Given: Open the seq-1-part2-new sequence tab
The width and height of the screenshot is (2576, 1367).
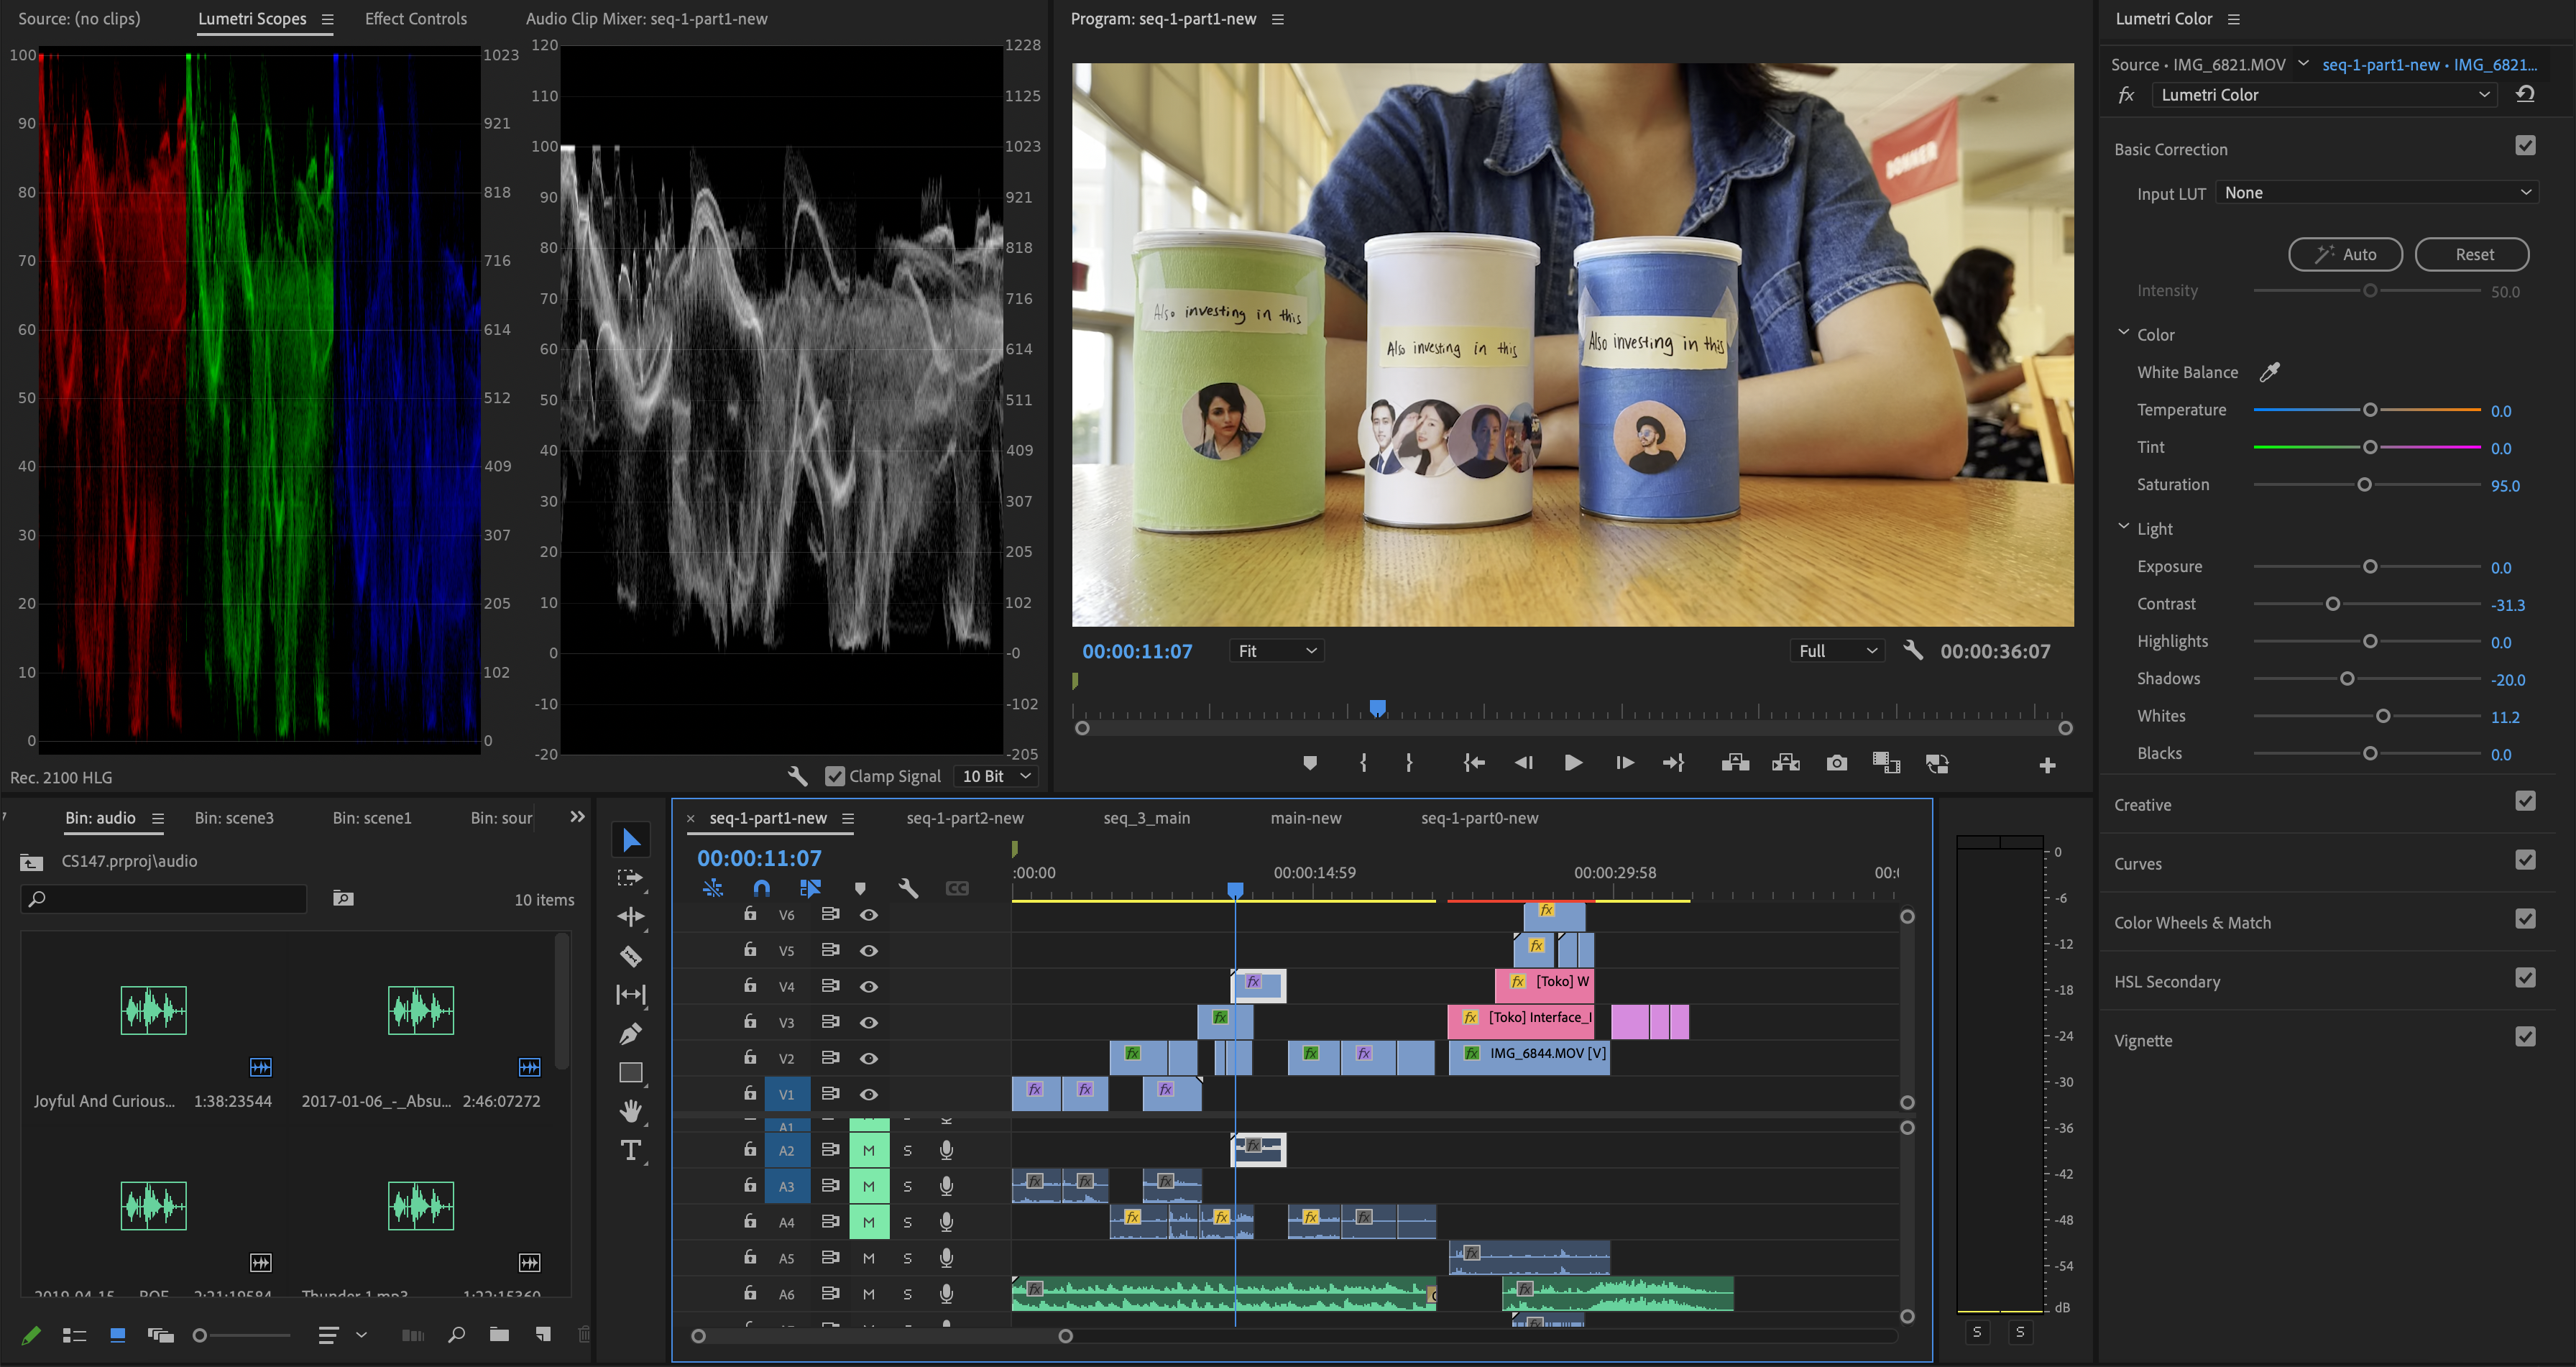Looking at the screenshot, I should 964,818.
